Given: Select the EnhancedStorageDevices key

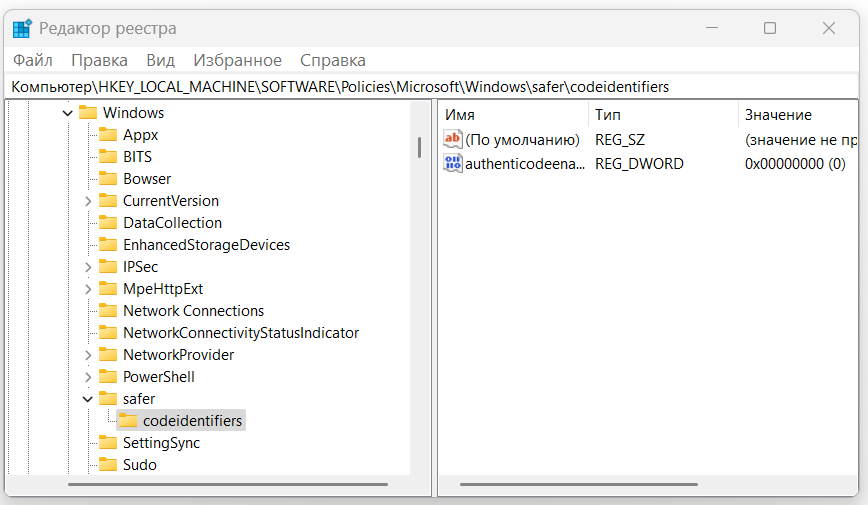Looking at the screenshot, I should (x=206, y=245).
